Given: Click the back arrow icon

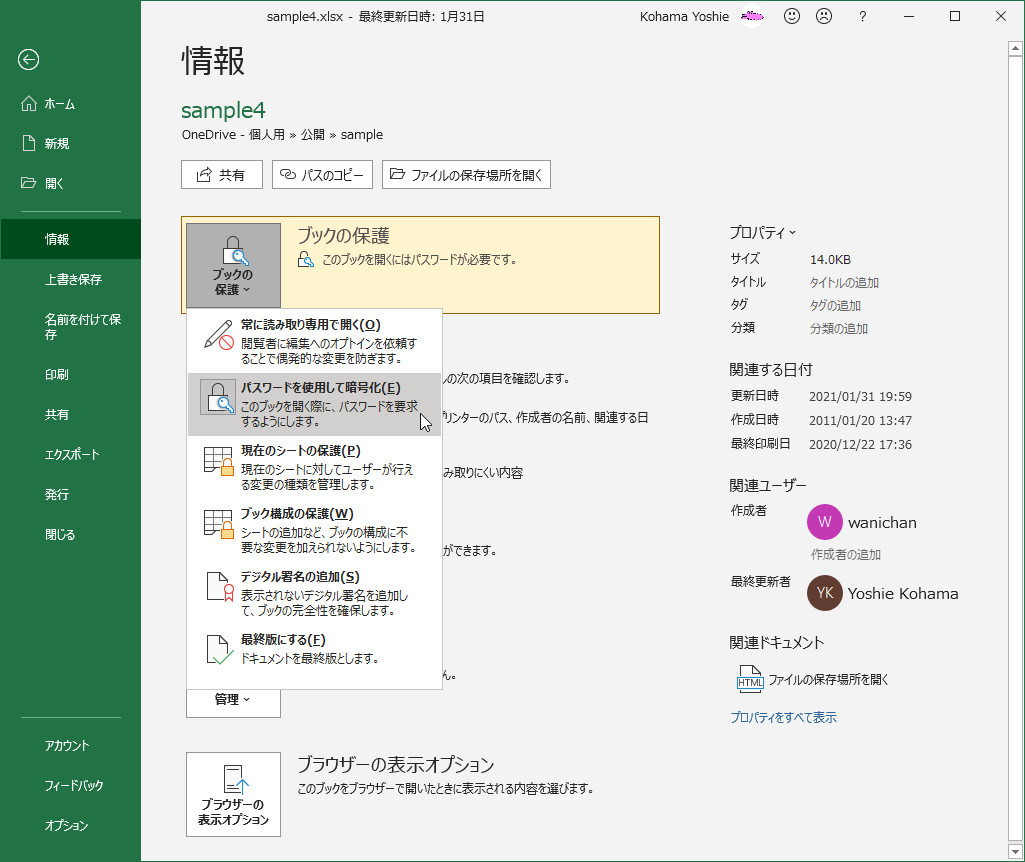Looking at the screenshot, I should (28, 59).
